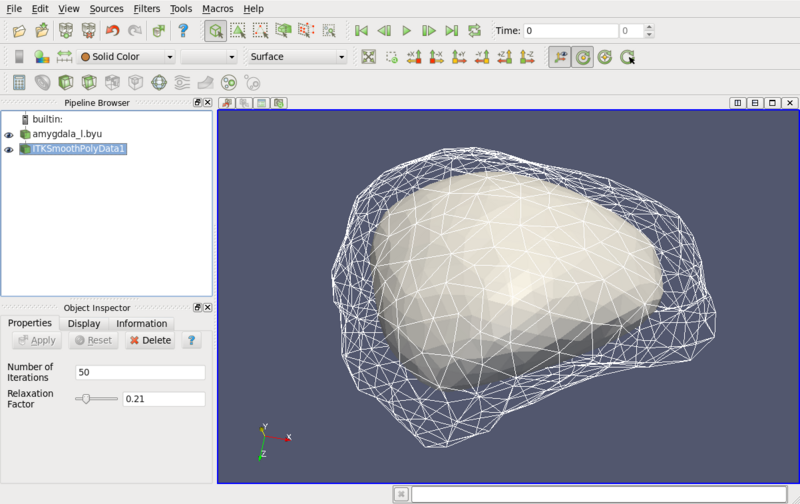
Task: Set view direction to +X
Action: [x=414, y=57]
